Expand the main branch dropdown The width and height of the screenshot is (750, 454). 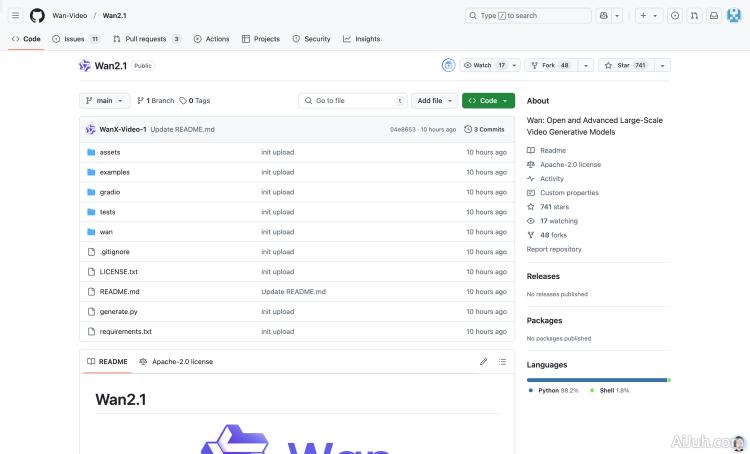(x=105, y=101)
